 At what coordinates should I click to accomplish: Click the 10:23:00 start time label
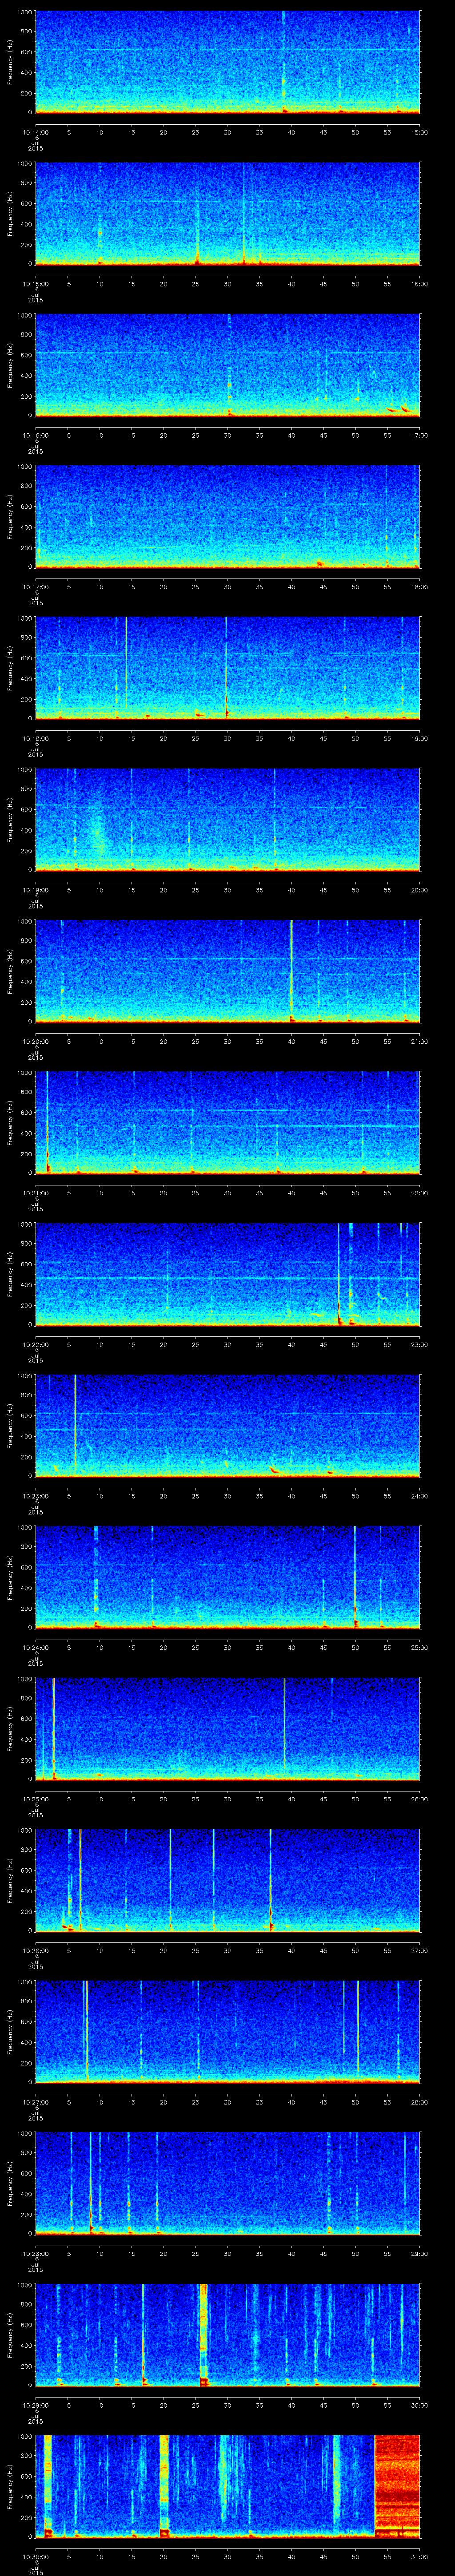pyautogui.click(x=35, y=1496)
